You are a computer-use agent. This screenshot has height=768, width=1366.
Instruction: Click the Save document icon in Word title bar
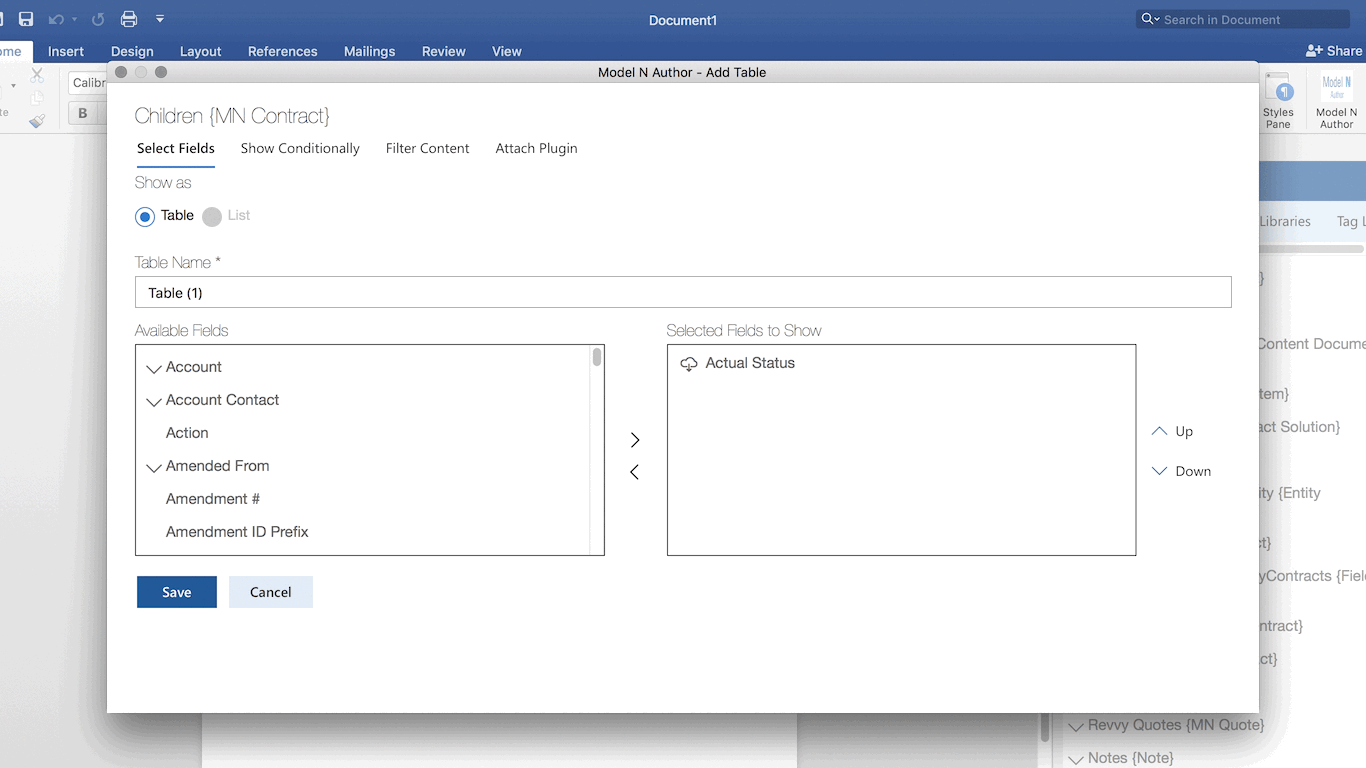click(x=26, y=19)
